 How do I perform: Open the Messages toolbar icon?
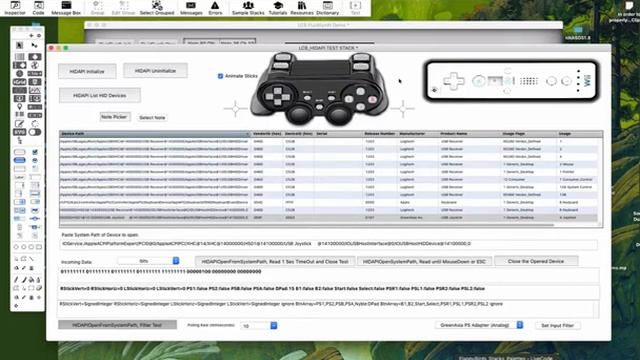(191, 8)
